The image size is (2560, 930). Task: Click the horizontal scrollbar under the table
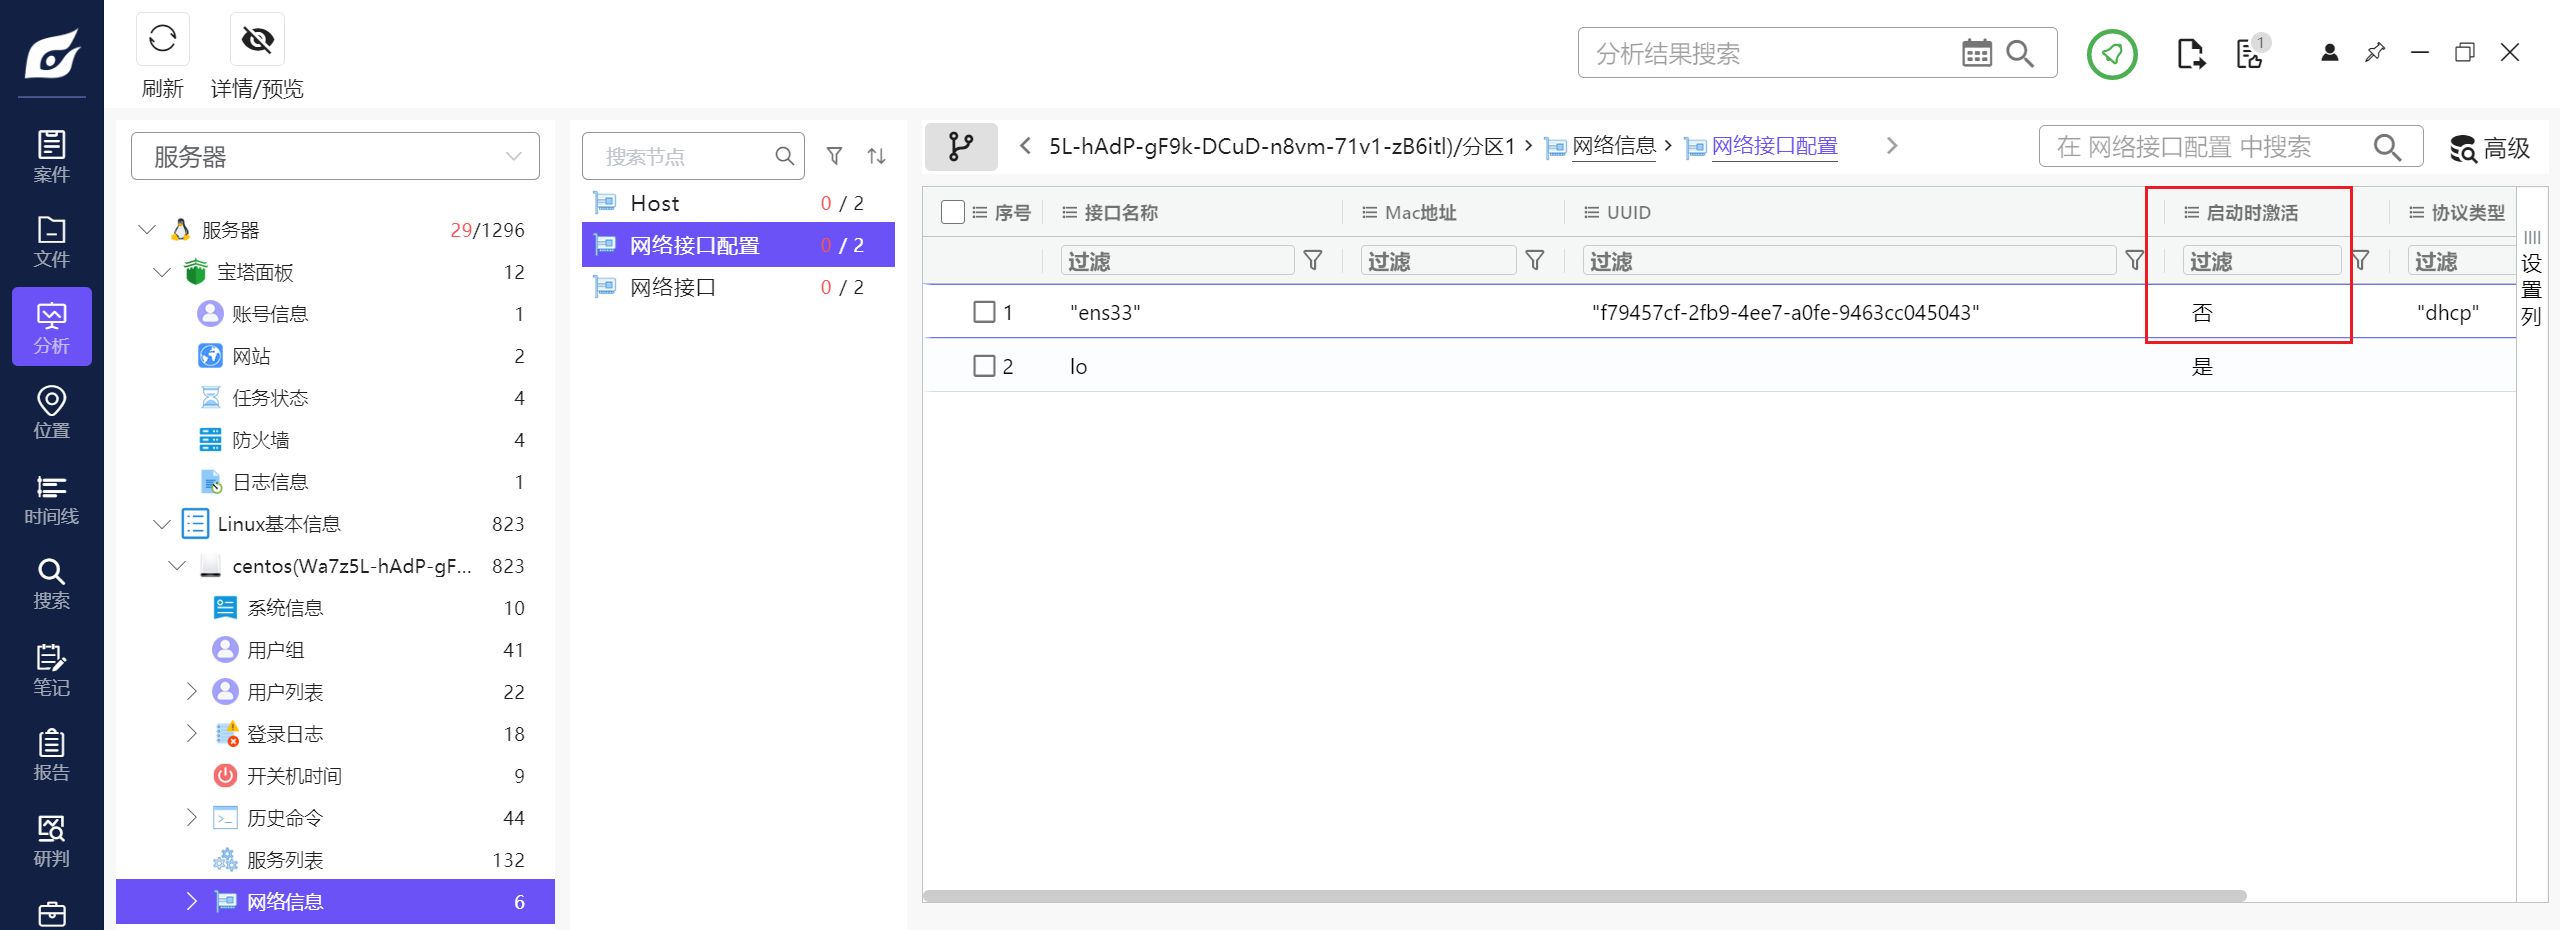coord(1584,896)
